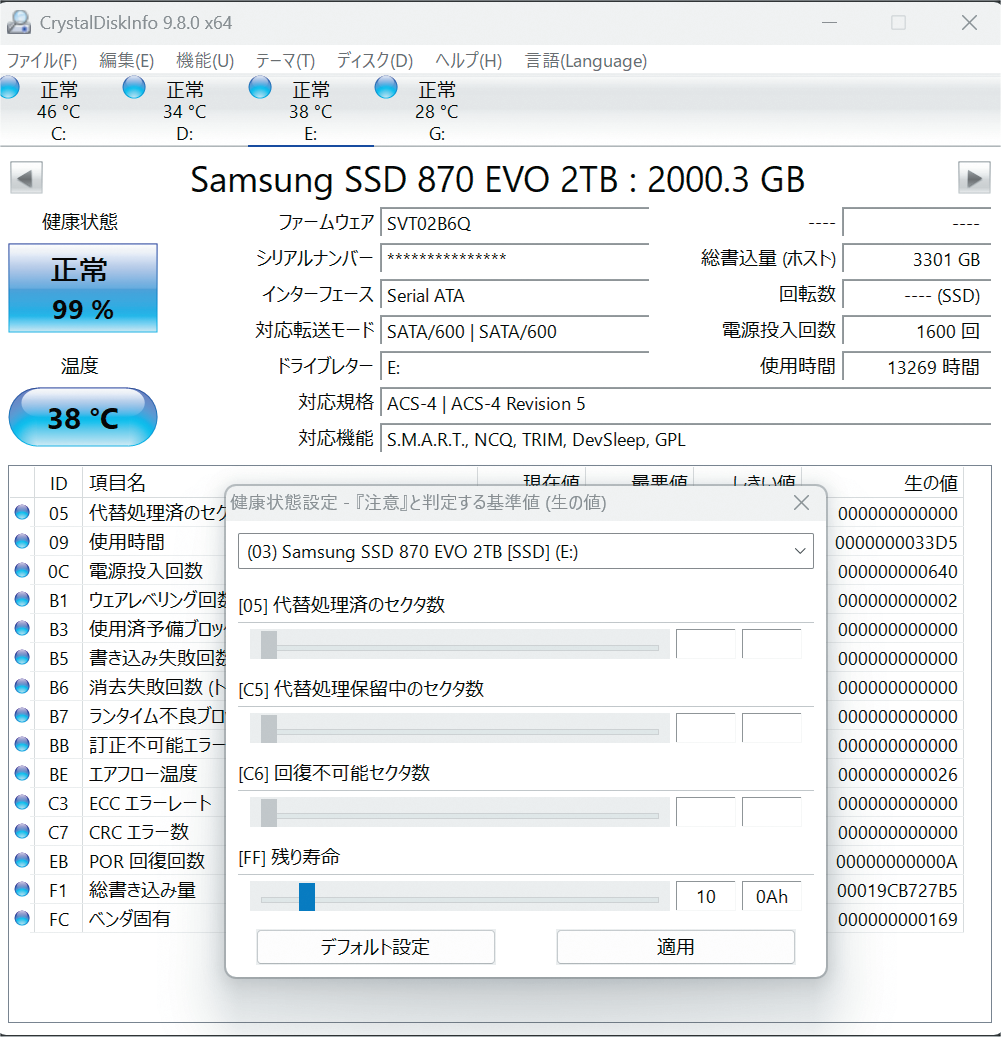Screen dimensions: 1001x1037
Task: Click blue status icon for attribute 05
Action: click(x=22, y=512)
